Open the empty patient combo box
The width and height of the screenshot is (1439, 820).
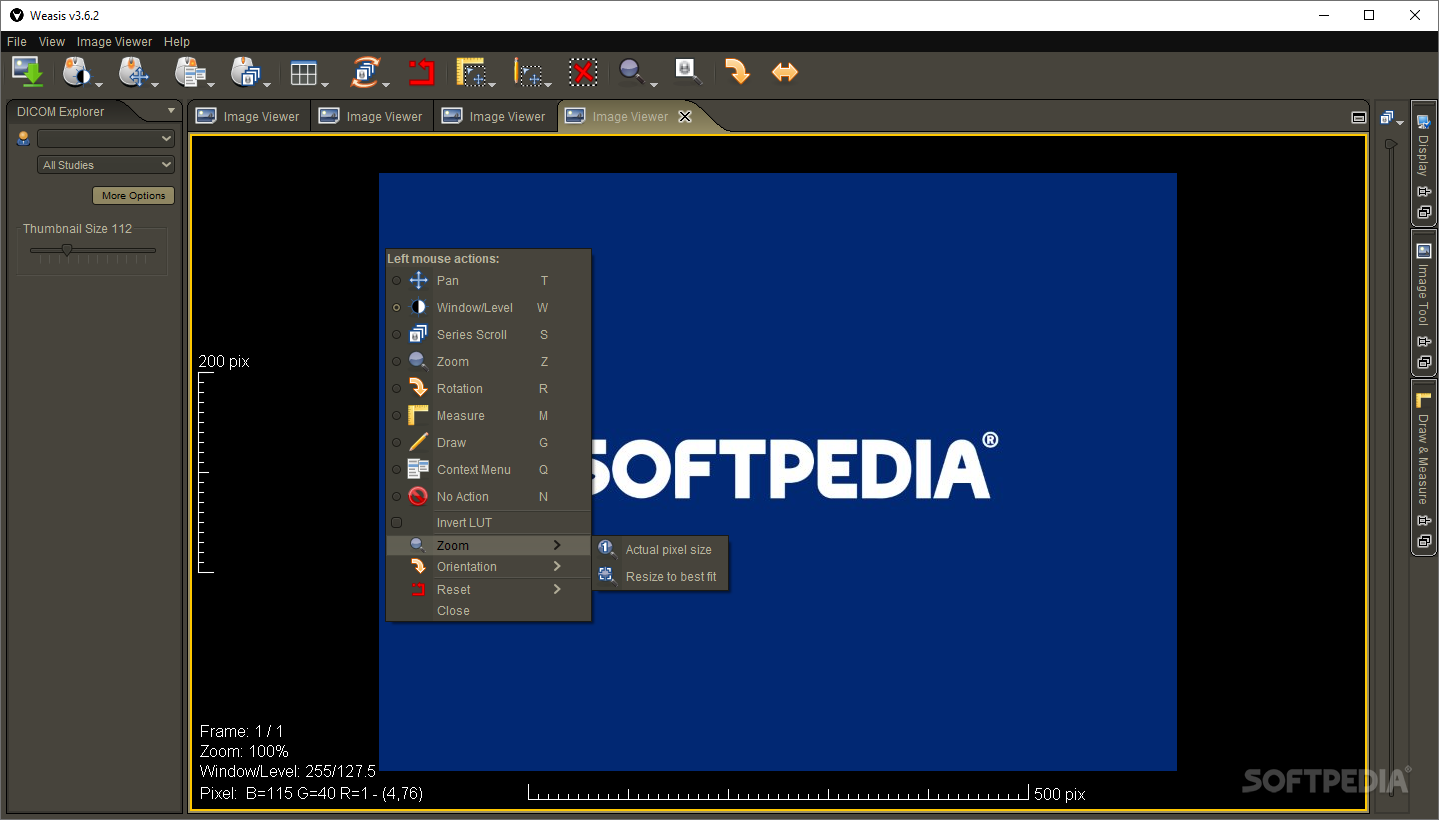[106, 138]
